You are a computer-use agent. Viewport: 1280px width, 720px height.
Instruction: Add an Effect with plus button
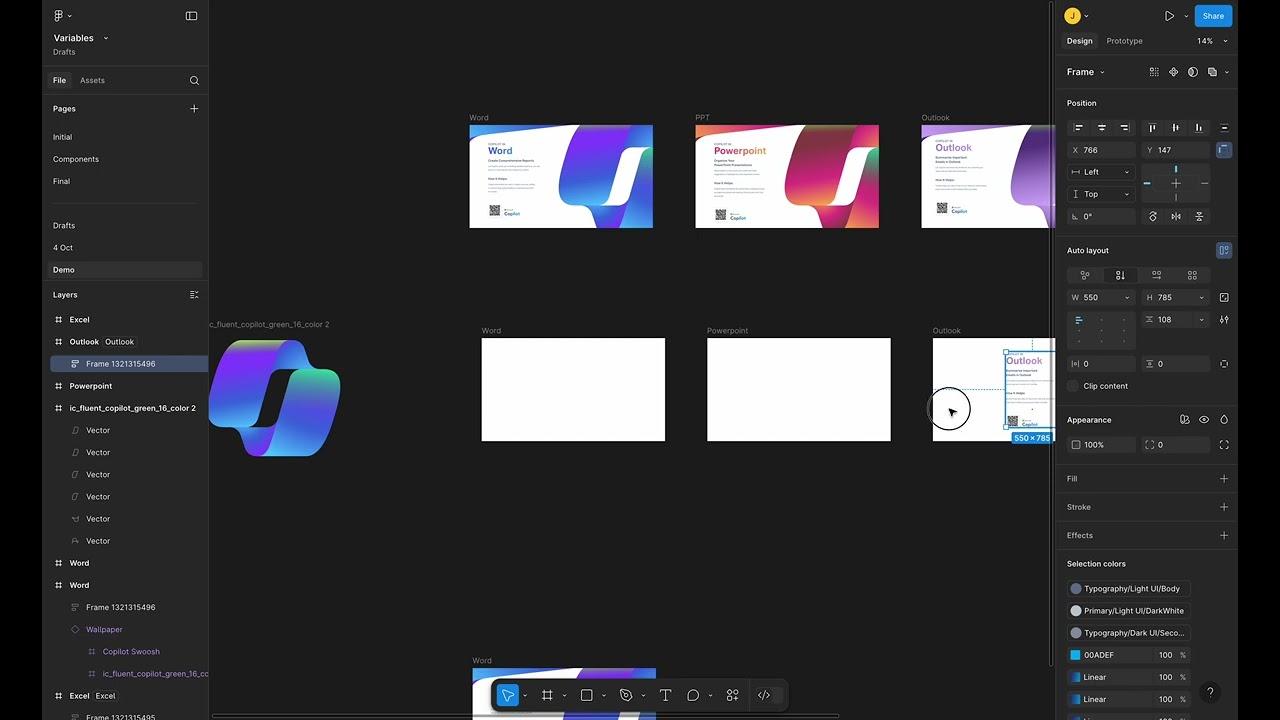click(x=1224, y=535)
